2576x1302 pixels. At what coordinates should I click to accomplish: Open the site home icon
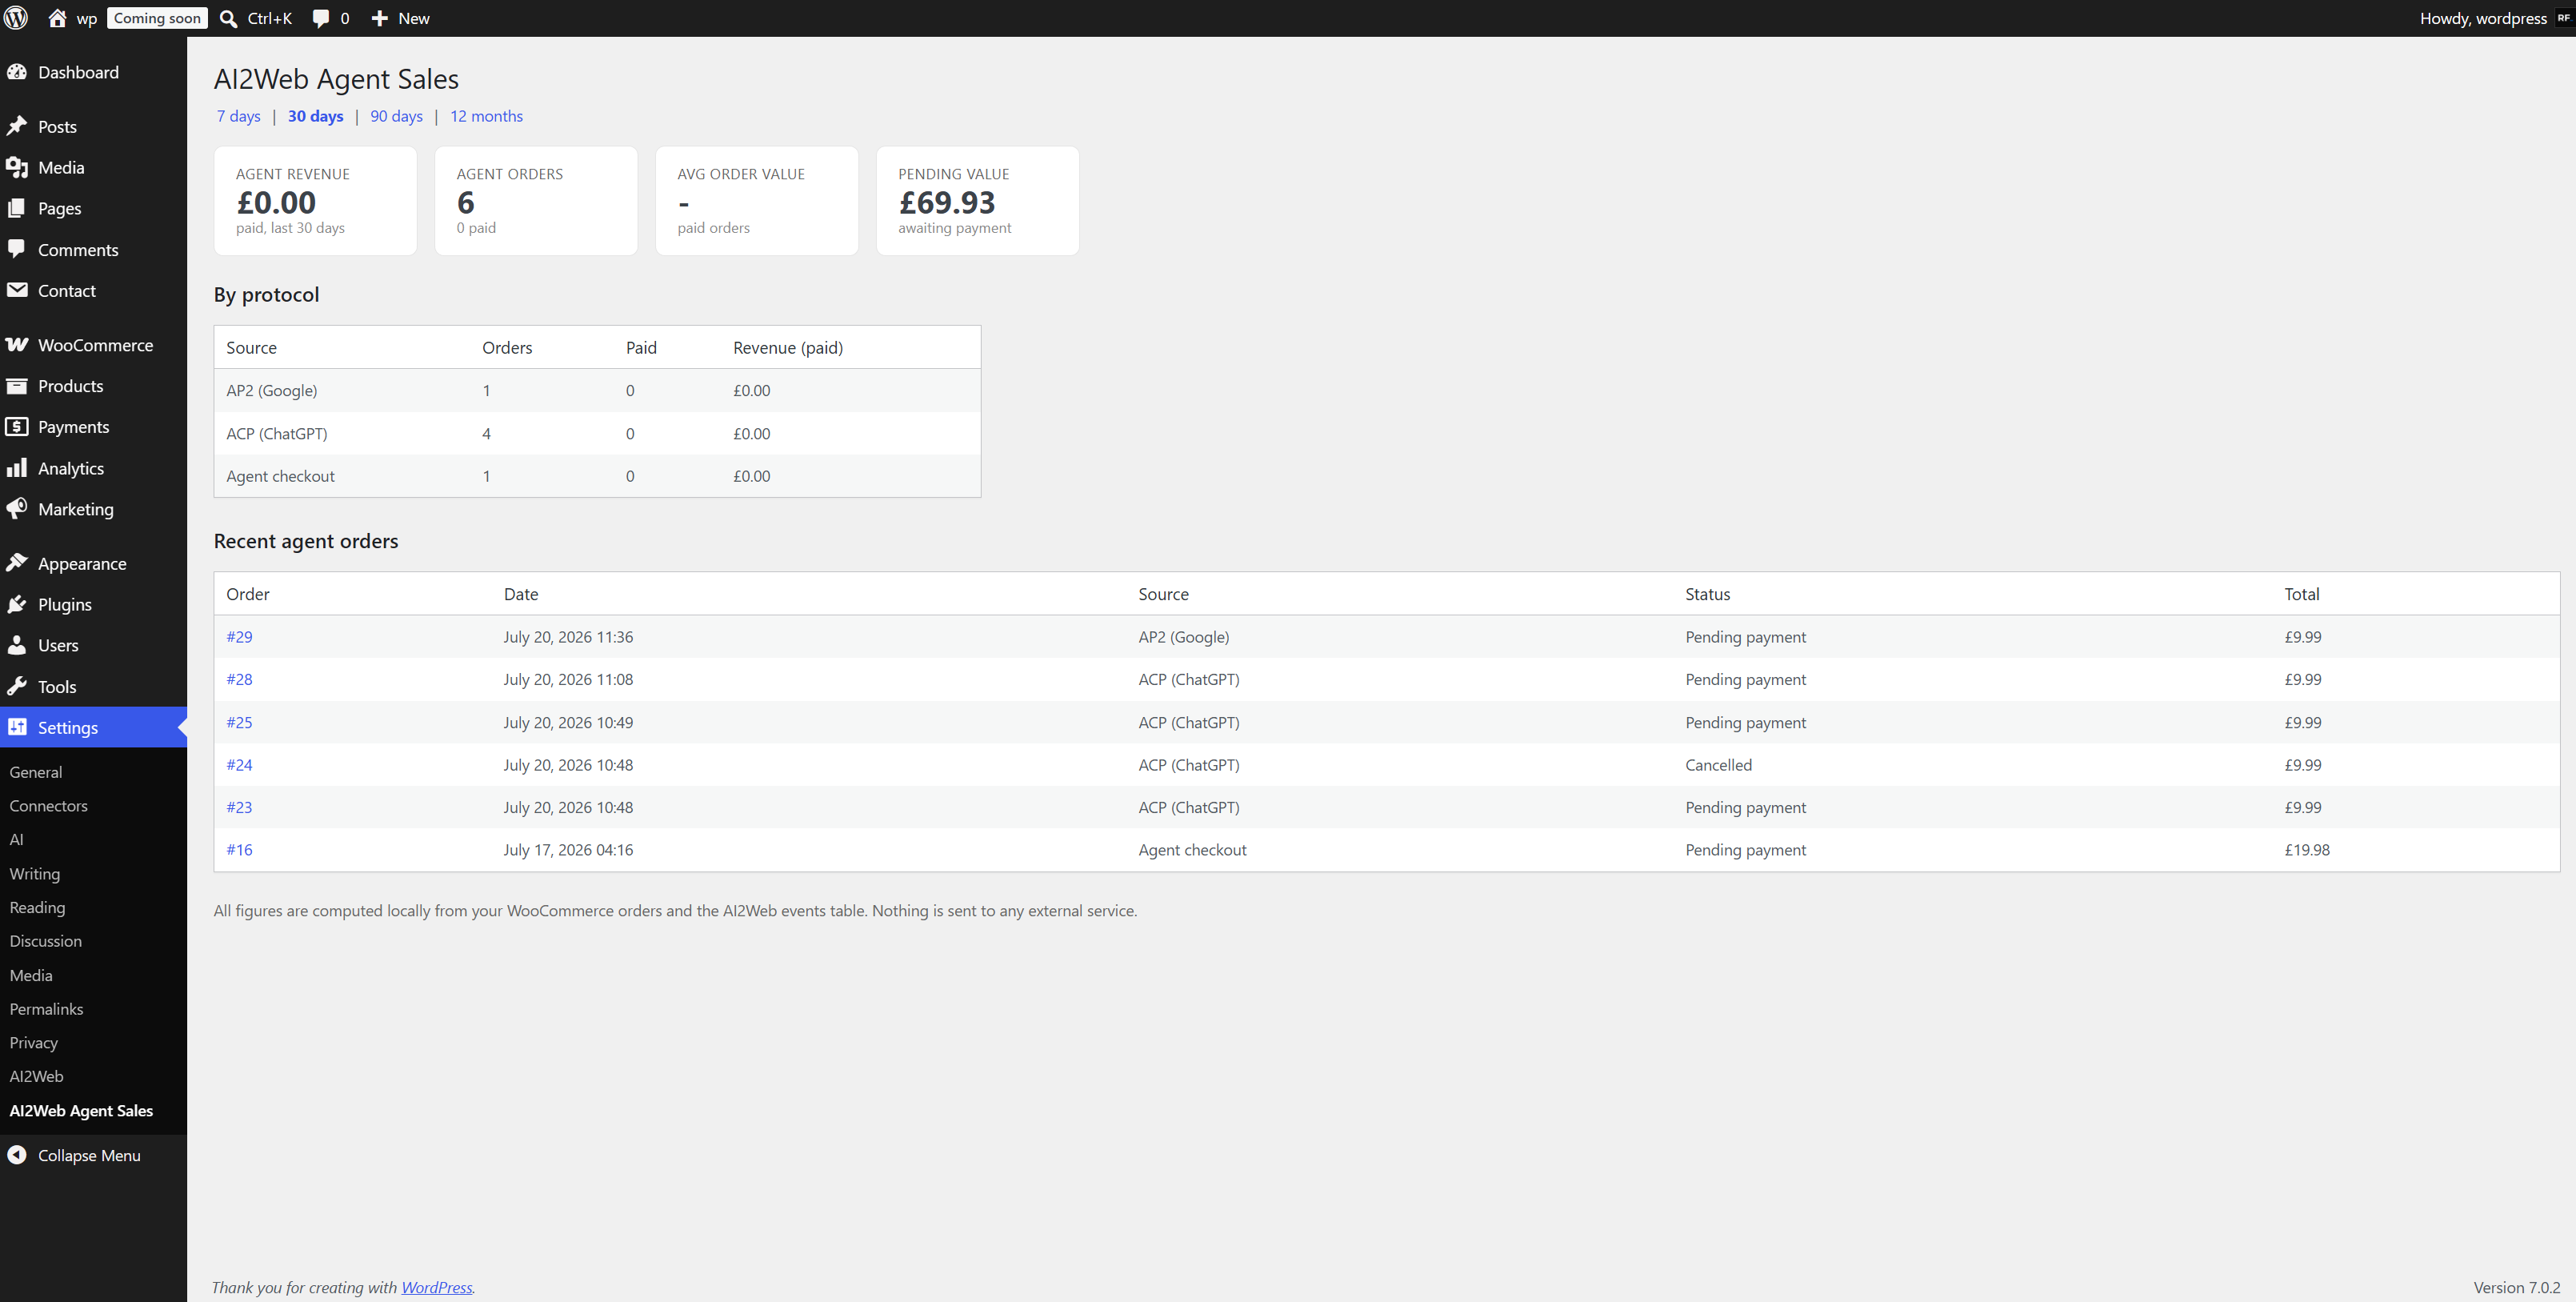click(57, 18)
